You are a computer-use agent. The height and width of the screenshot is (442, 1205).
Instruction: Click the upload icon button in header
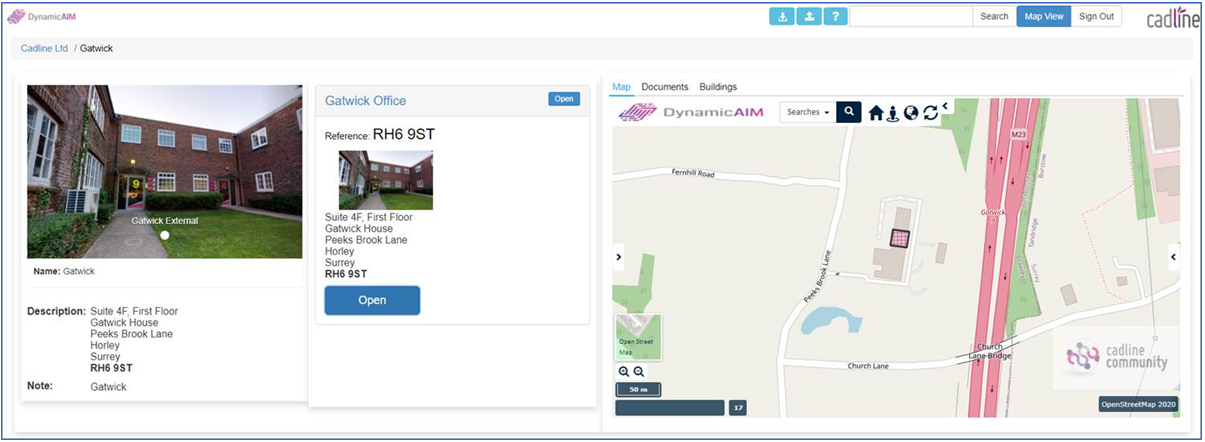pyautogui.click(x=808, y=16)
